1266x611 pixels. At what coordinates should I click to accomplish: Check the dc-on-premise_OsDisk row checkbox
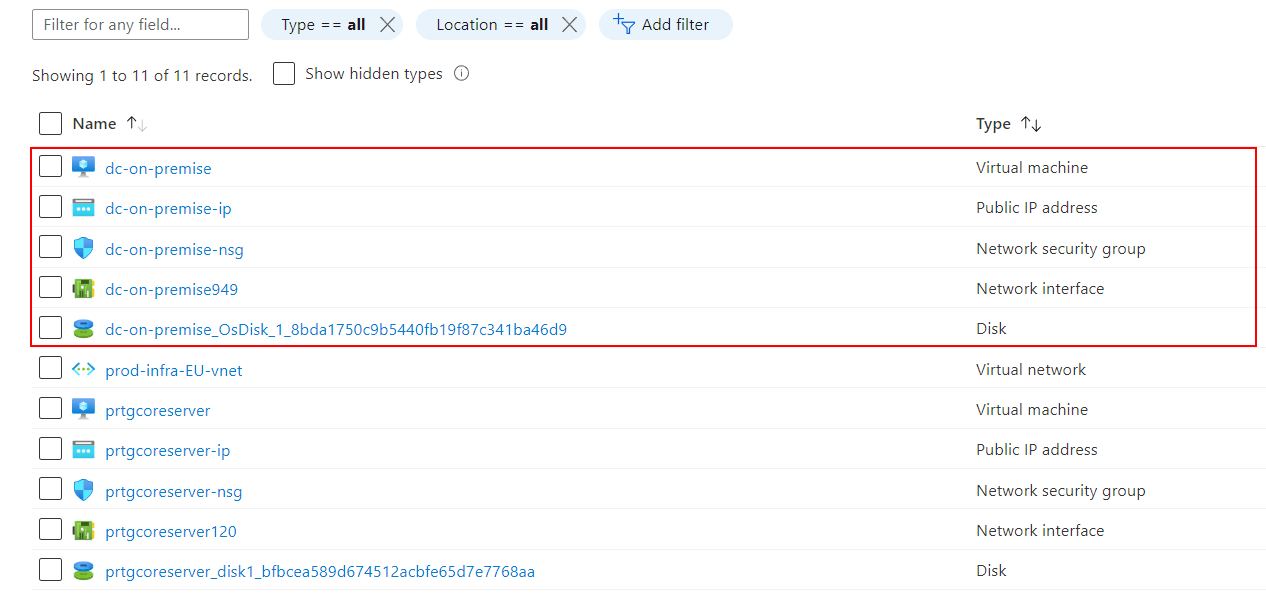pyautogui.click(x=50, y=328)
